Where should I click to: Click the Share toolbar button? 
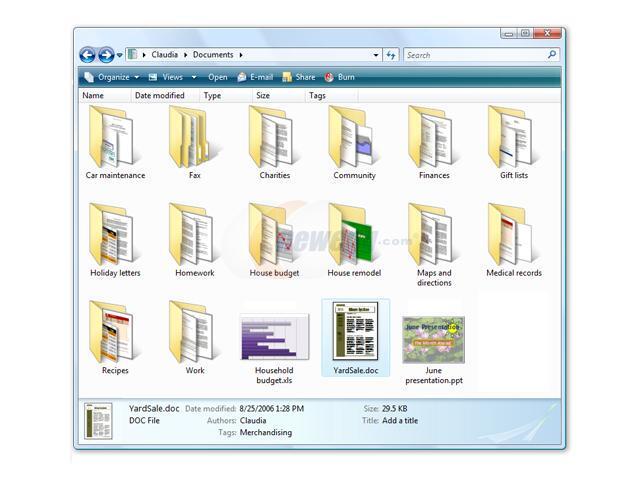pyautogui.click(x=299, y=77)
